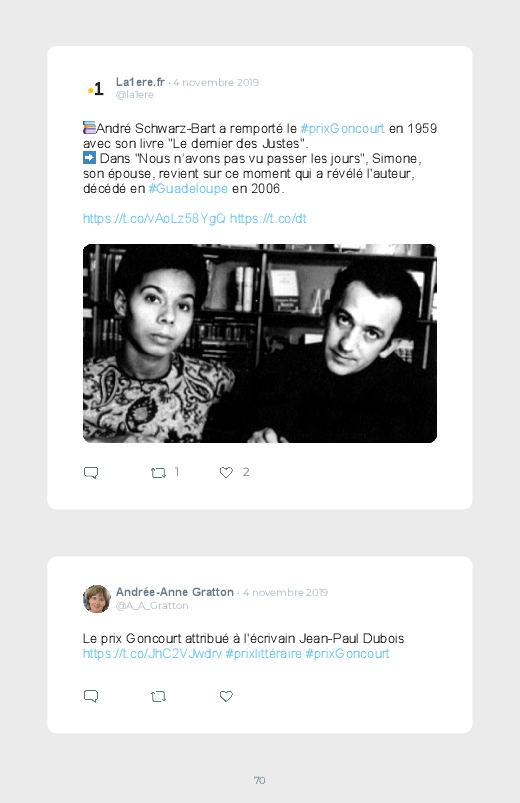520x803 pixels.
Task: Open the #prixGoncourt hashtag in first tweet
Action: (342, 129)
